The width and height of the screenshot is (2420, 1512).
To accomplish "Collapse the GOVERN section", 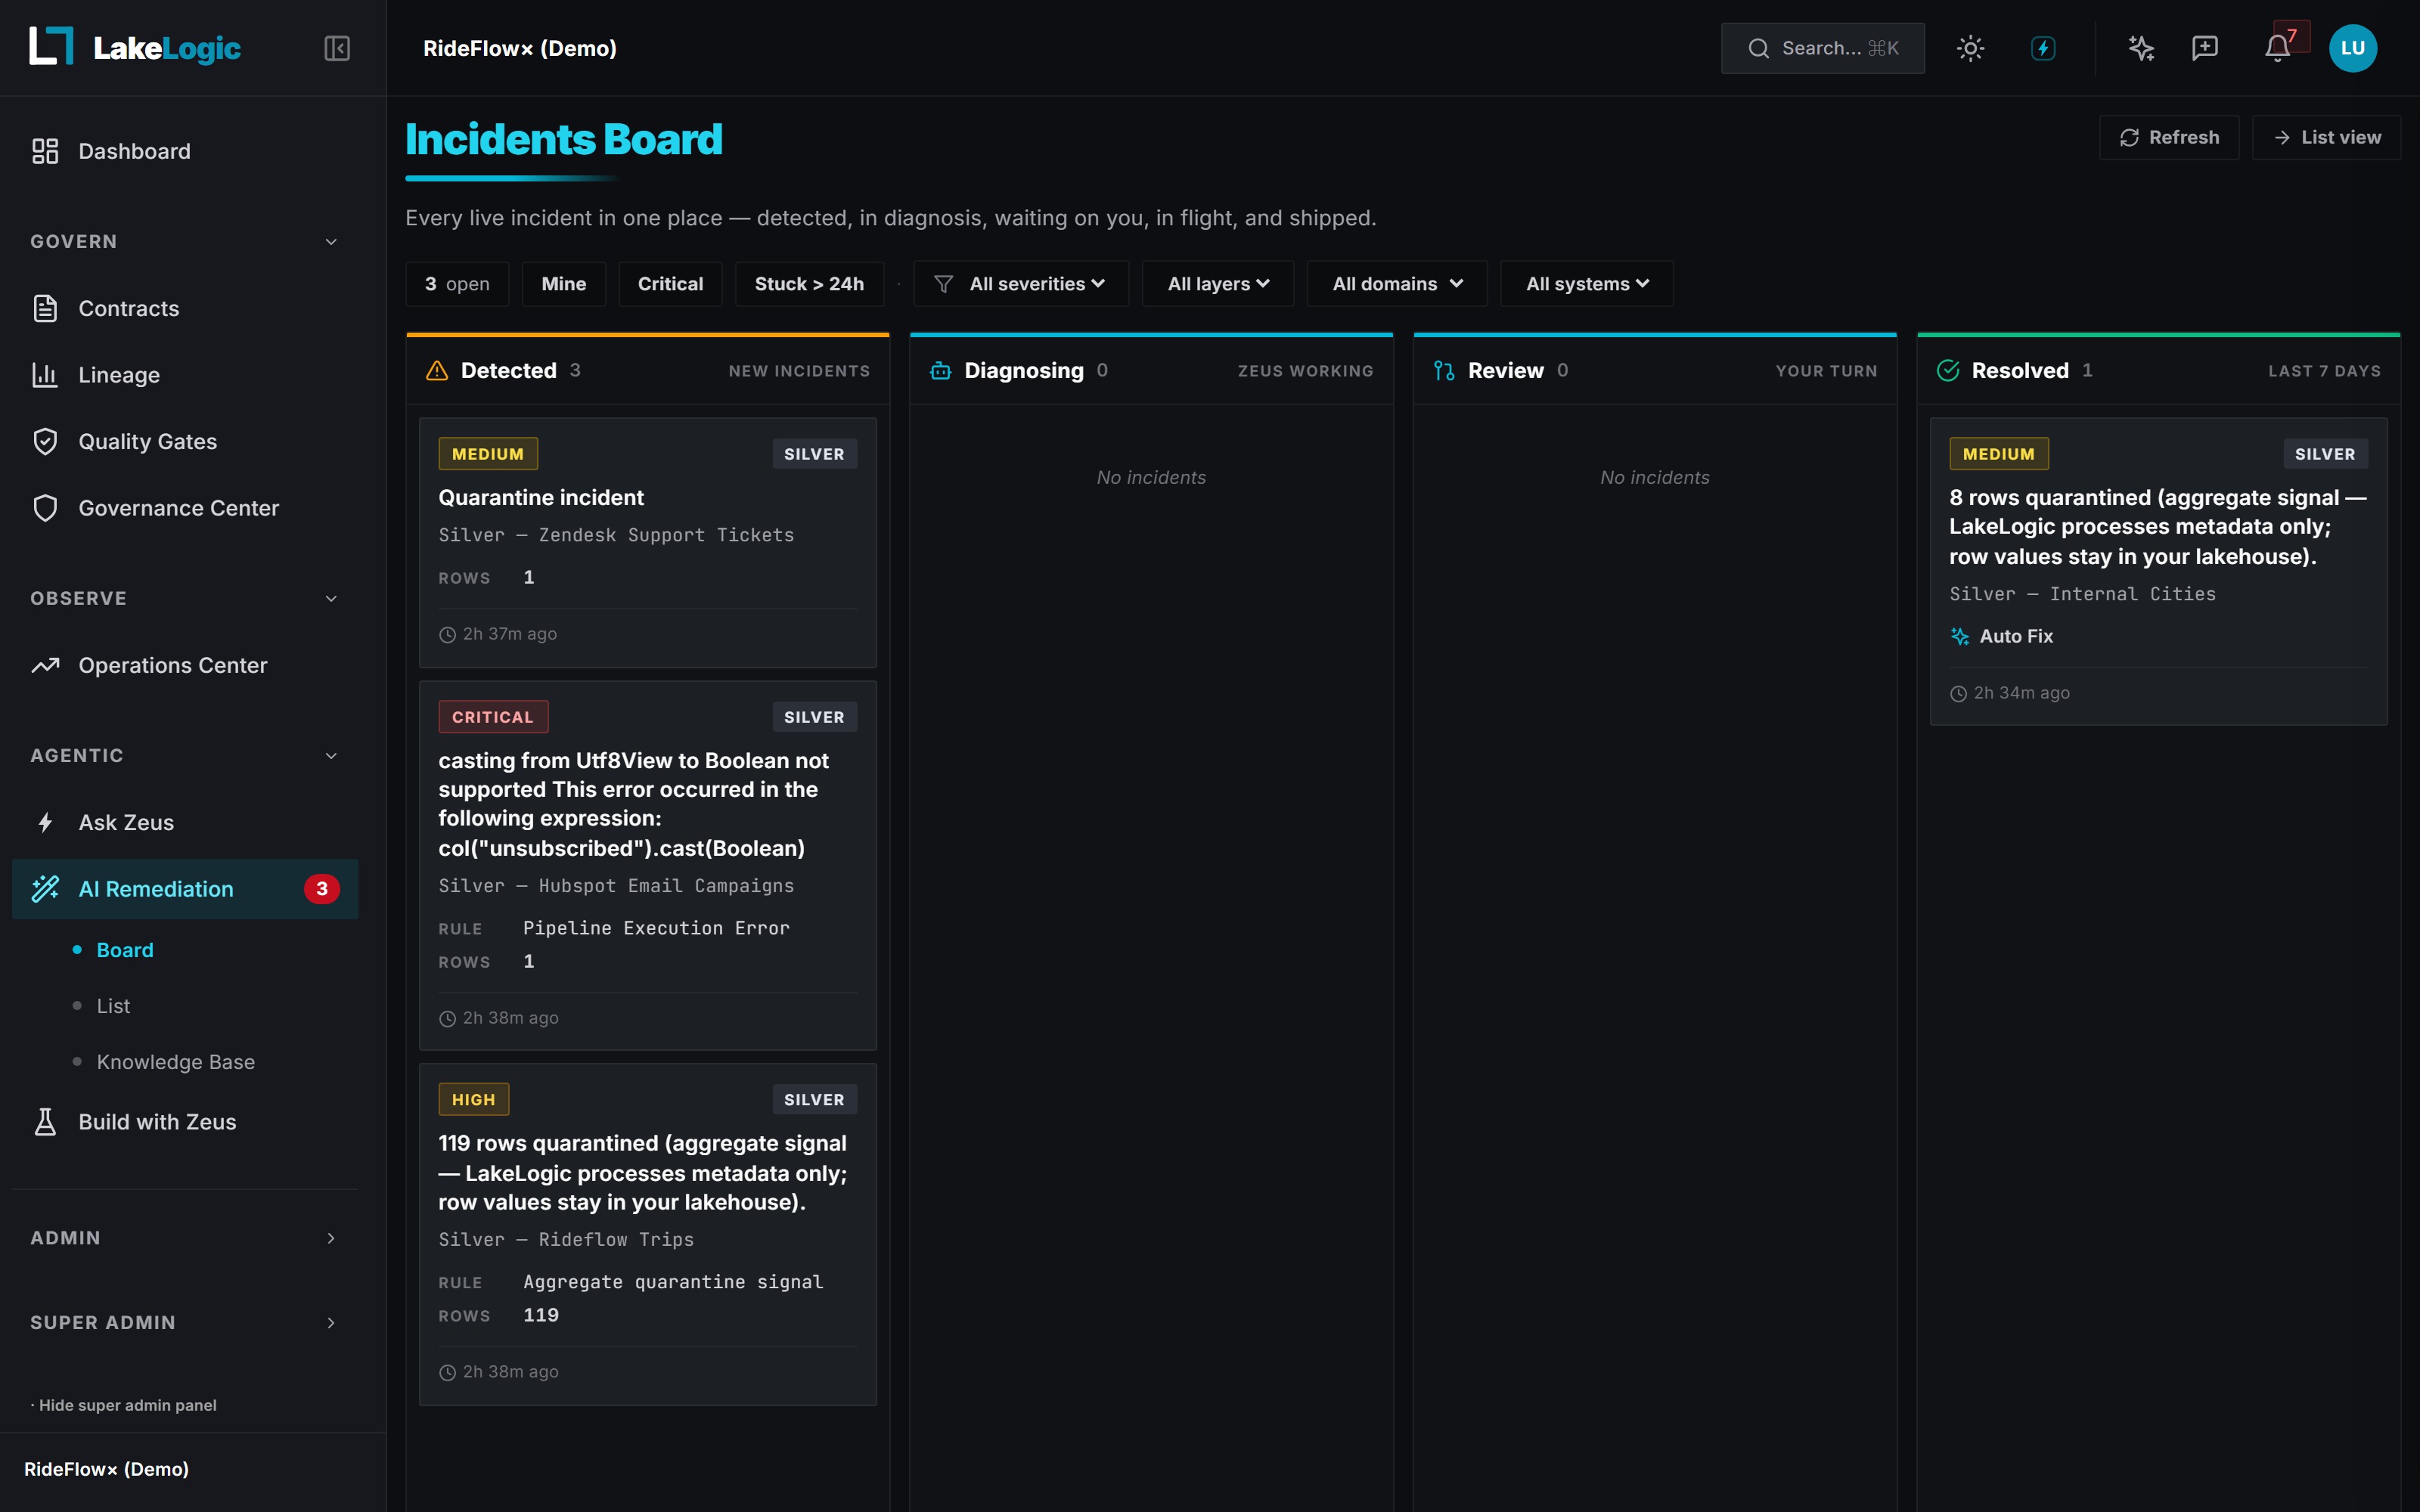I will coord(185,241).
